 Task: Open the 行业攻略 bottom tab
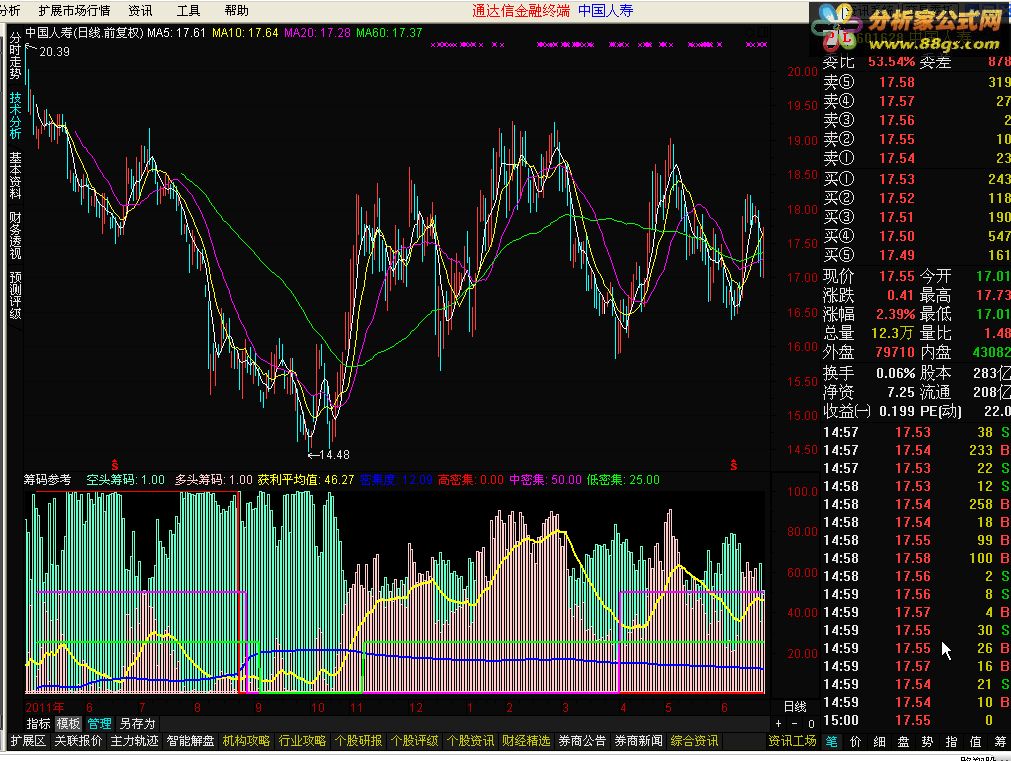(302, 741)
